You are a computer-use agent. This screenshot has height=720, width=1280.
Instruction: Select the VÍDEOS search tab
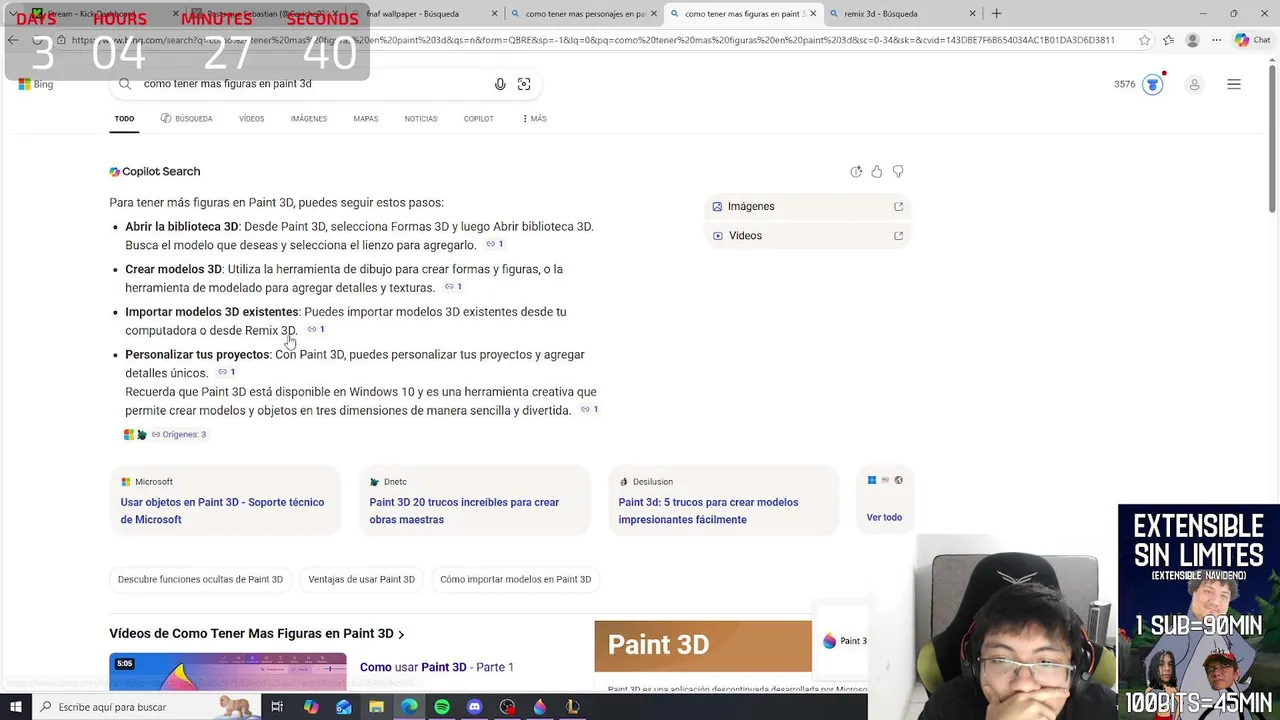tap(251, 119)
